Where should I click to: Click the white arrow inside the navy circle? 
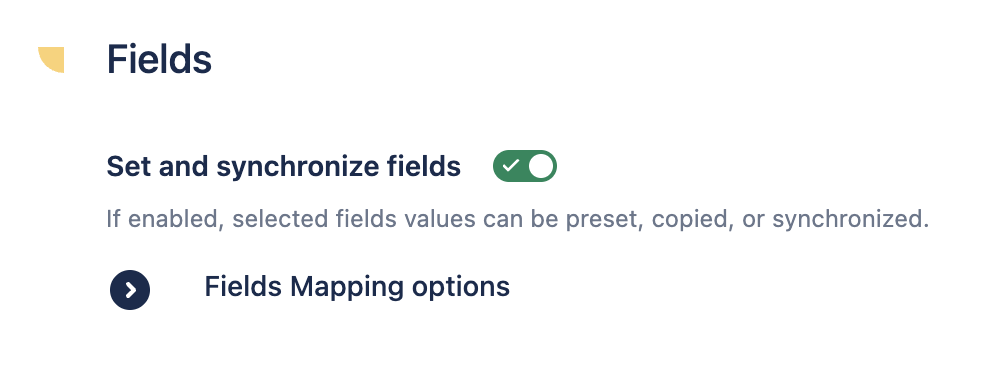click(130, 290)
